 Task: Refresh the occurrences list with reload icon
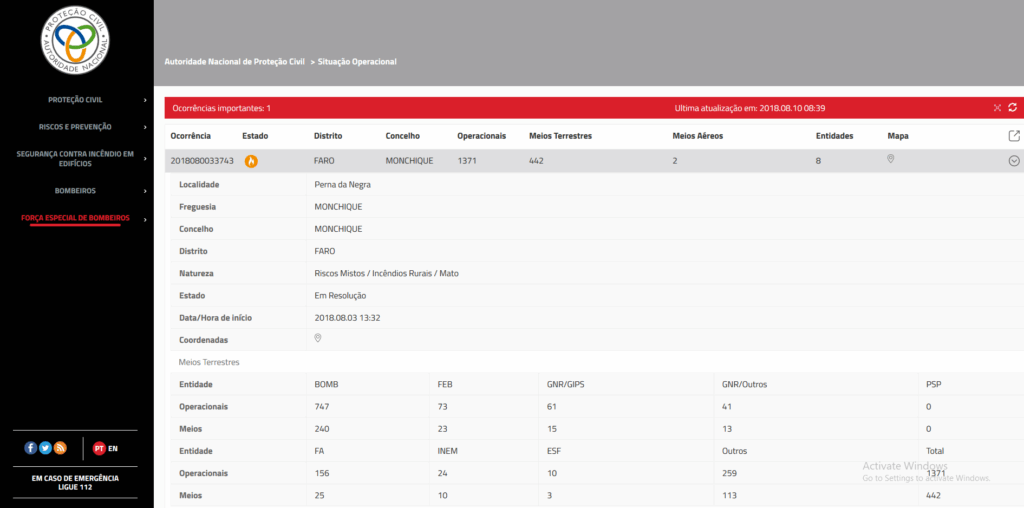coord(1013,108)
